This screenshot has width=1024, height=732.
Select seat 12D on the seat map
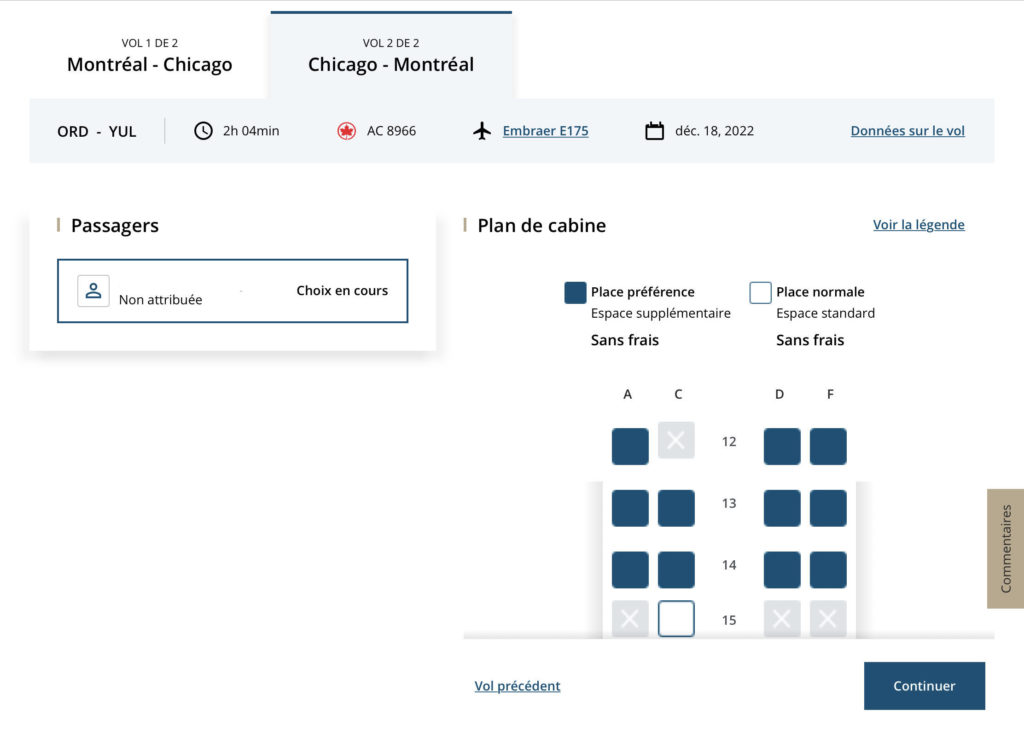(x=782, y=446)
